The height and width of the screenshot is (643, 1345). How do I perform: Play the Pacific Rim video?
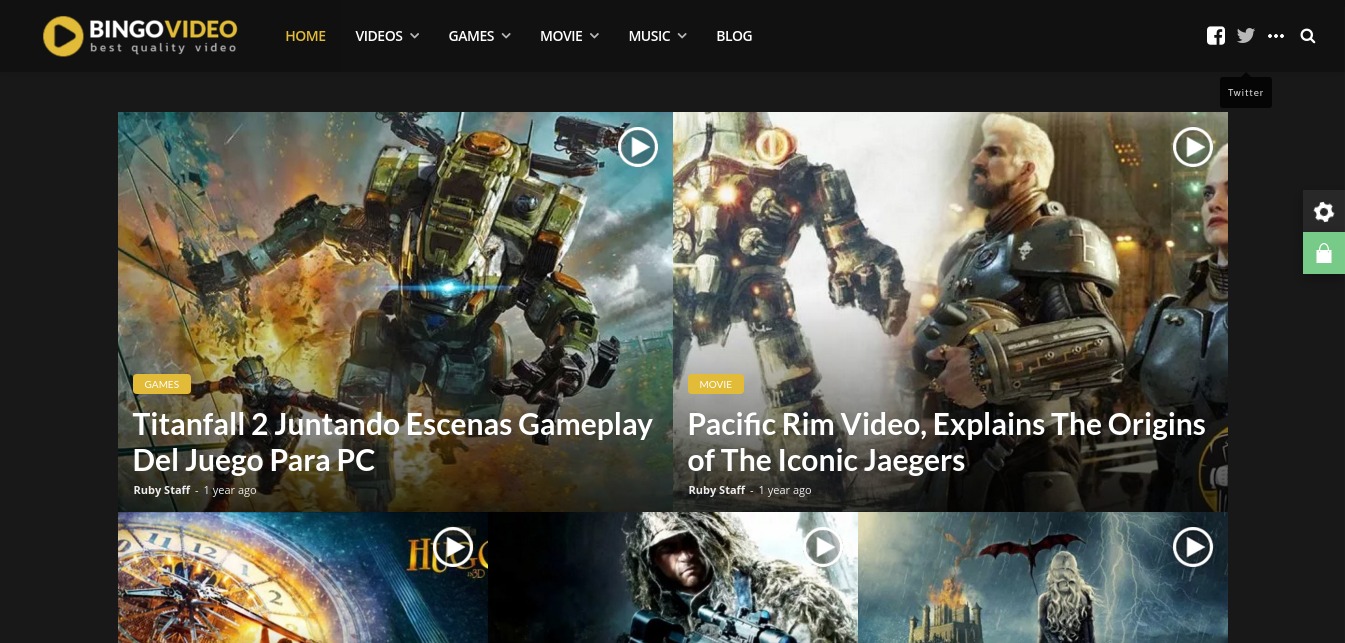coord(1193,147)
